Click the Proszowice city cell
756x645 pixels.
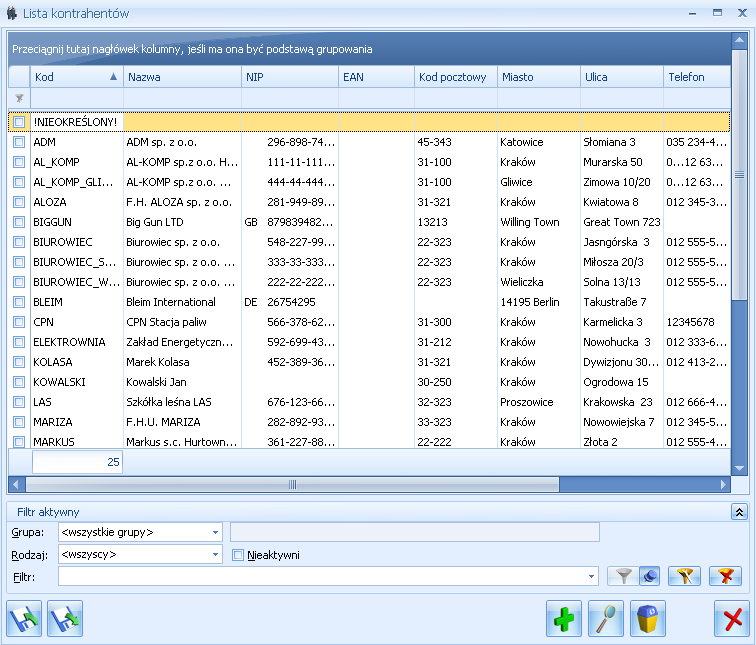[x=539, y=402]
